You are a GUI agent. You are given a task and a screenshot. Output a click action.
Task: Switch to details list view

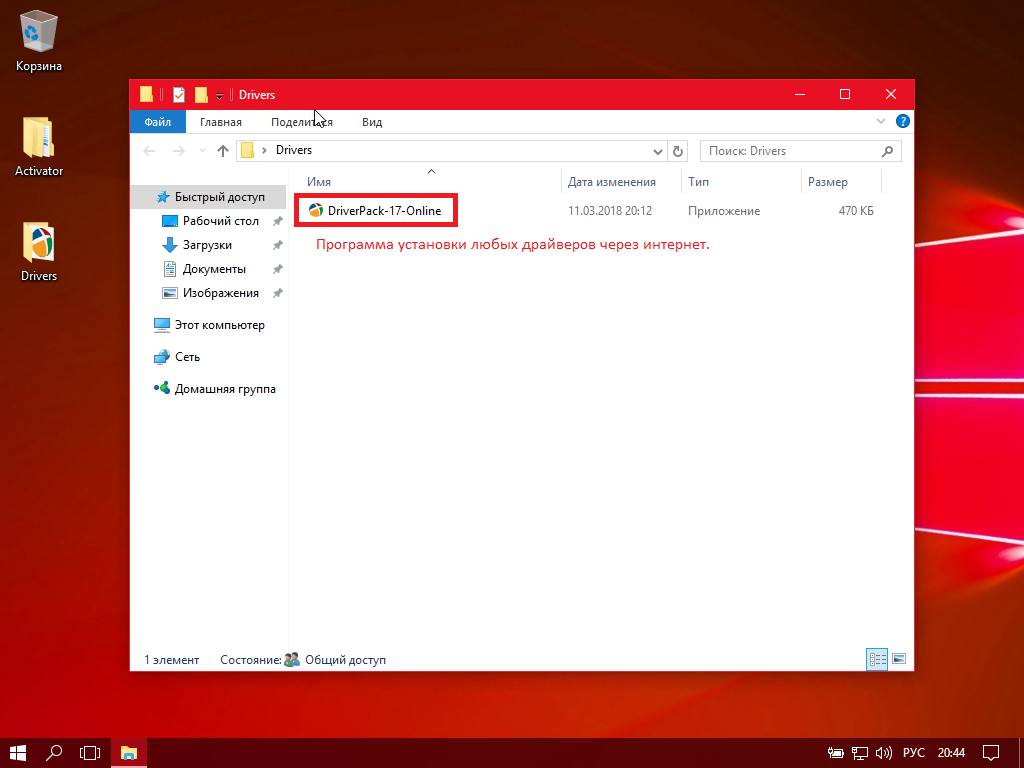(x=877, y=660)
